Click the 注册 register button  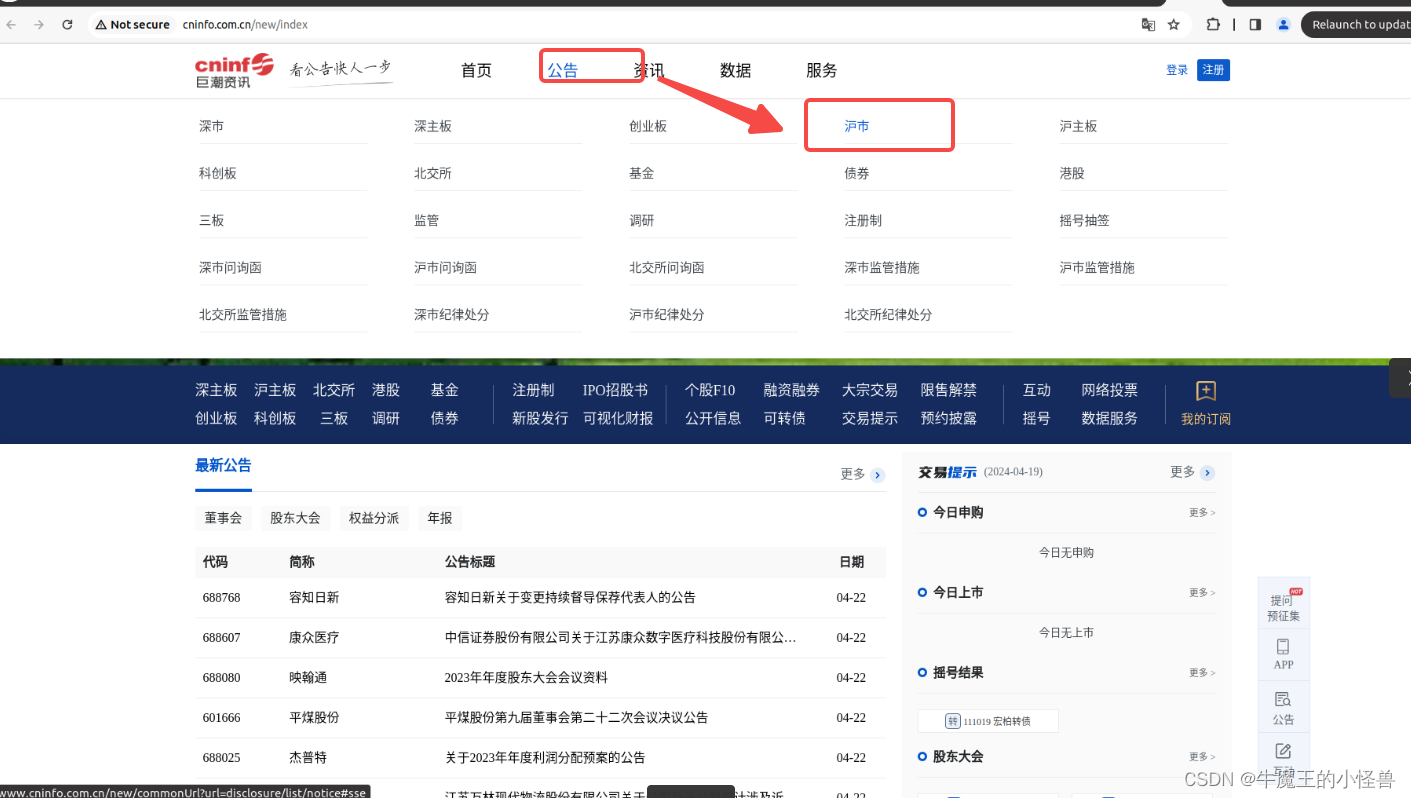(1213, 70)
